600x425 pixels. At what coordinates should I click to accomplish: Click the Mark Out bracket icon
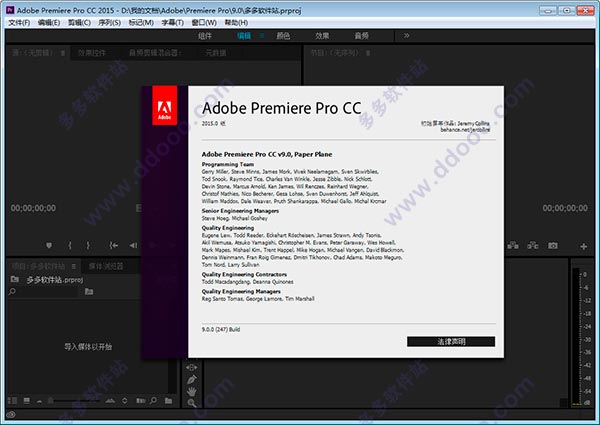88,245
